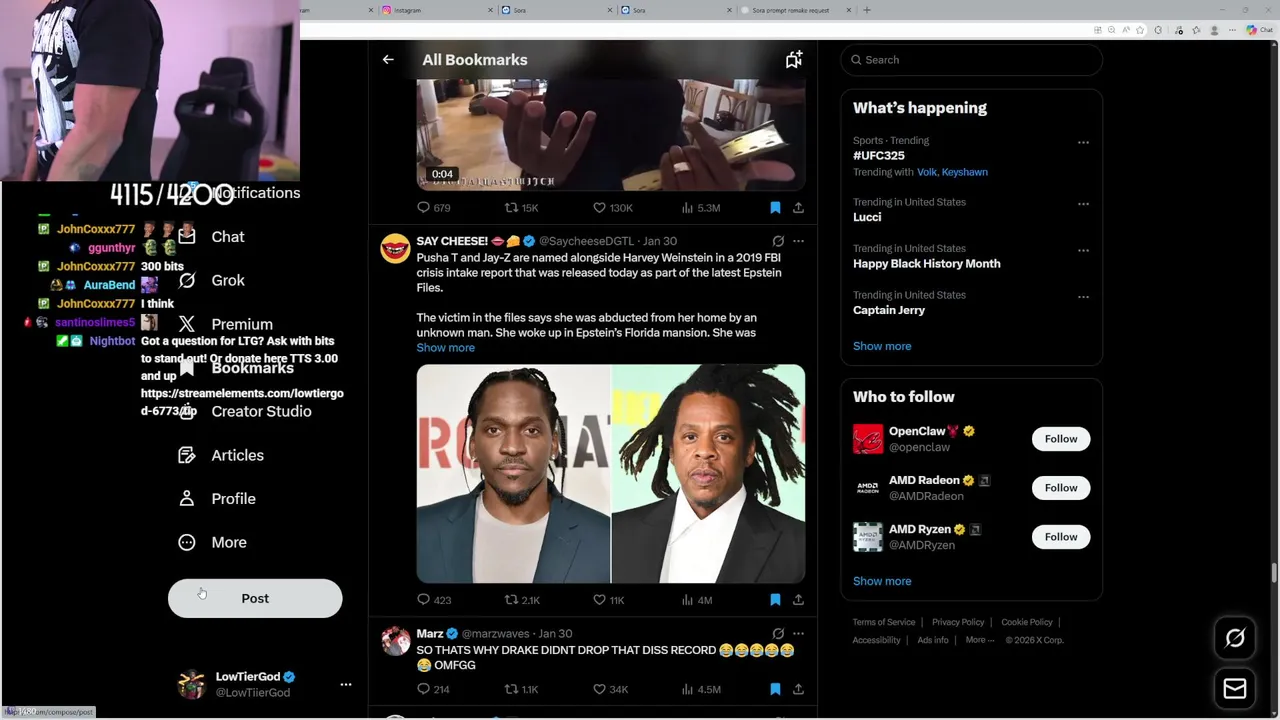
Task: Open the floating Grok button at bottom right
Action: click(x=1235, y=638)
